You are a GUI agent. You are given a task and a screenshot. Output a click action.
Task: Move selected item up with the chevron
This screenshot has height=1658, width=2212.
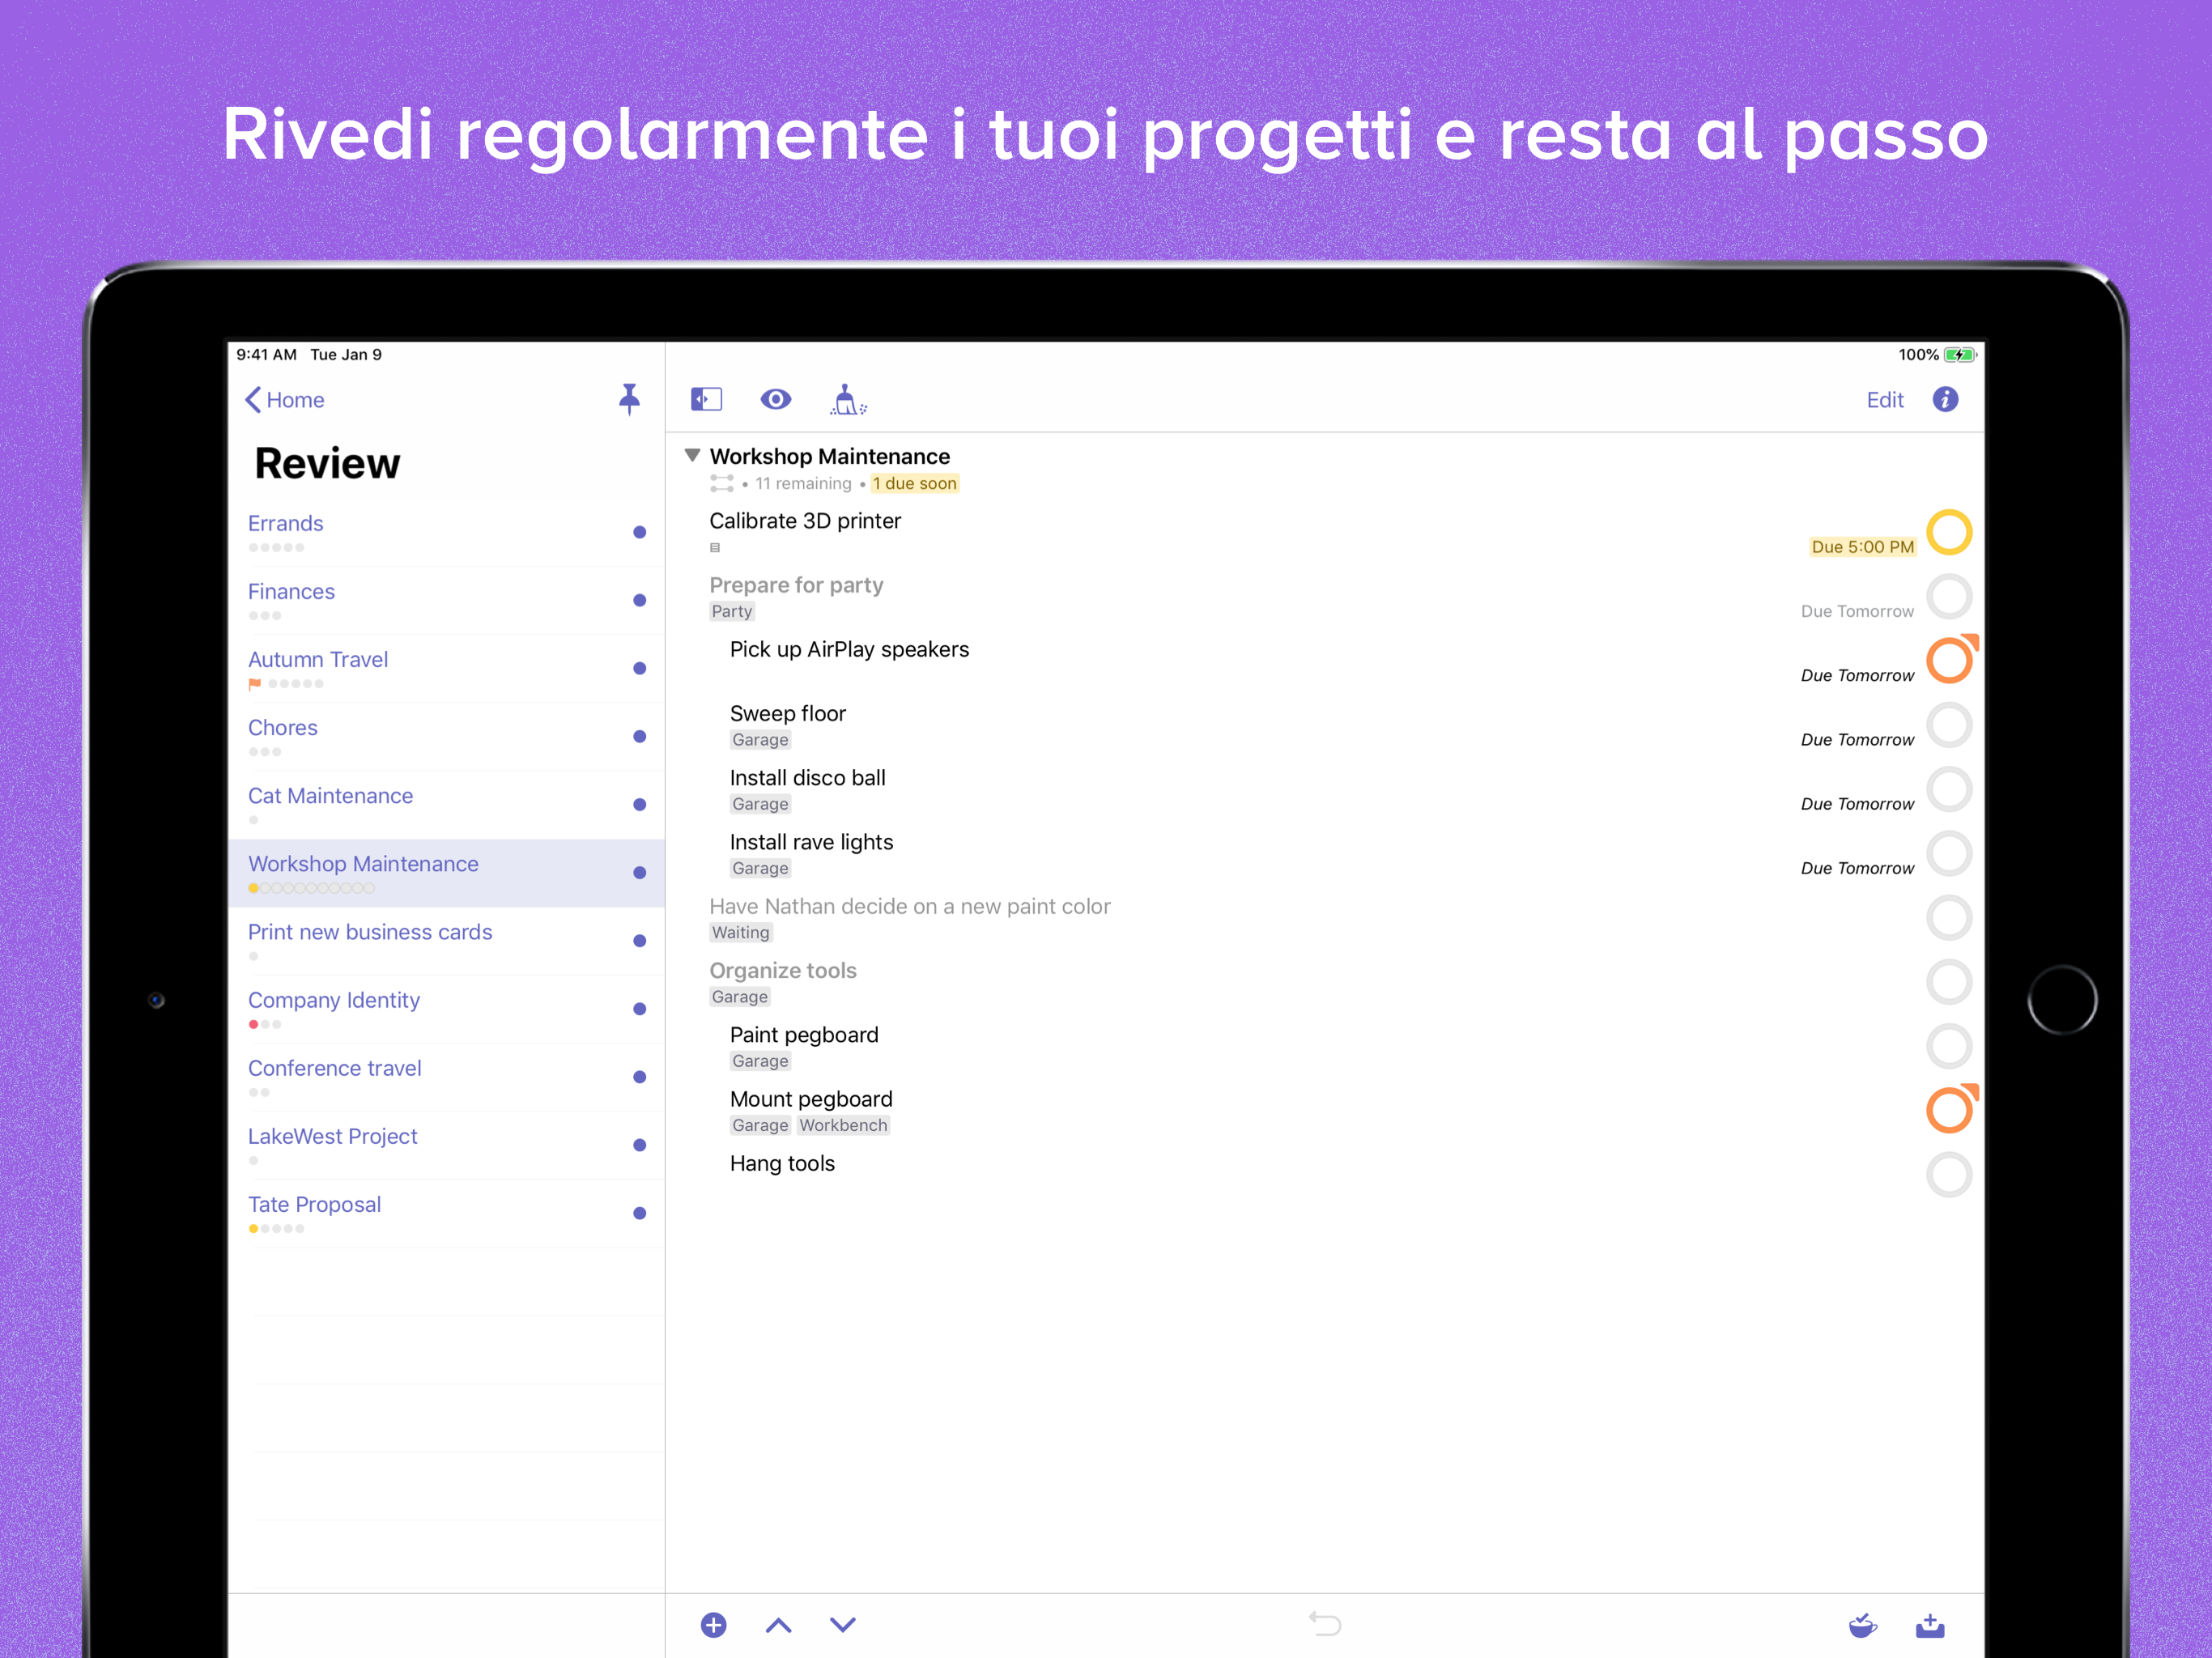[778, 1625]
